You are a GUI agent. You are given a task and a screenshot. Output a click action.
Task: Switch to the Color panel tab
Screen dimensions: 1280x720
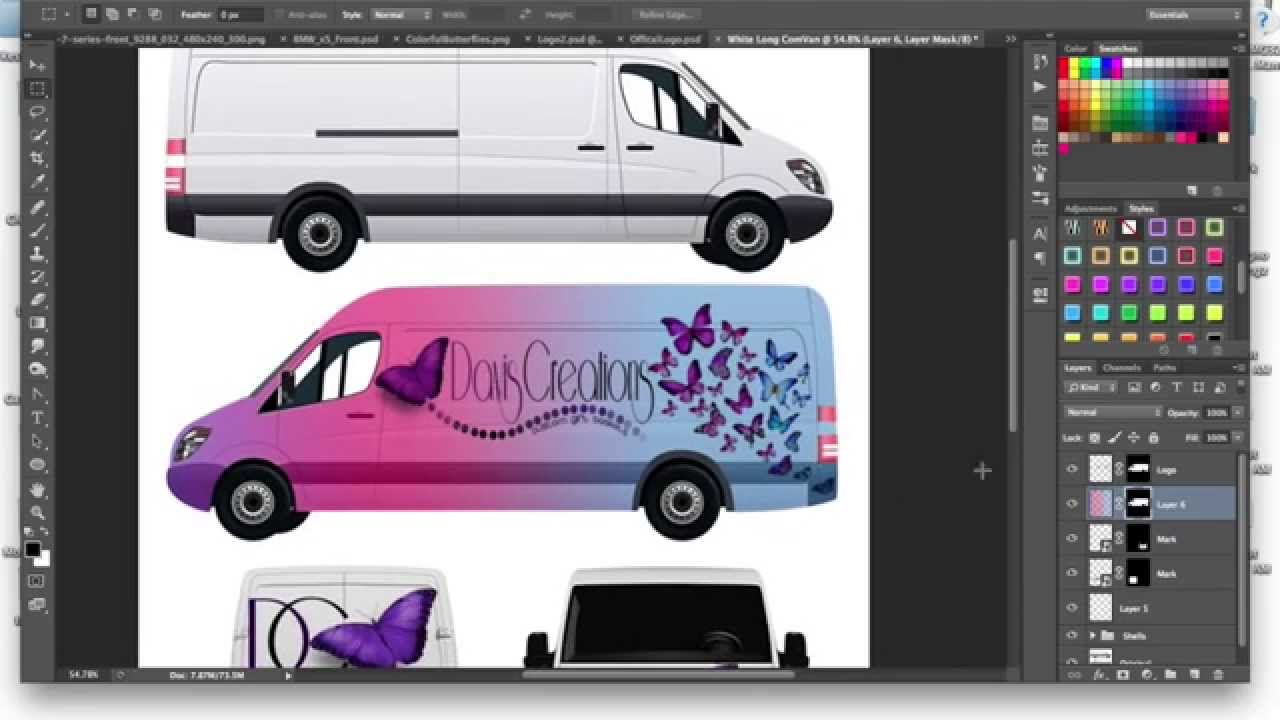1076,48
